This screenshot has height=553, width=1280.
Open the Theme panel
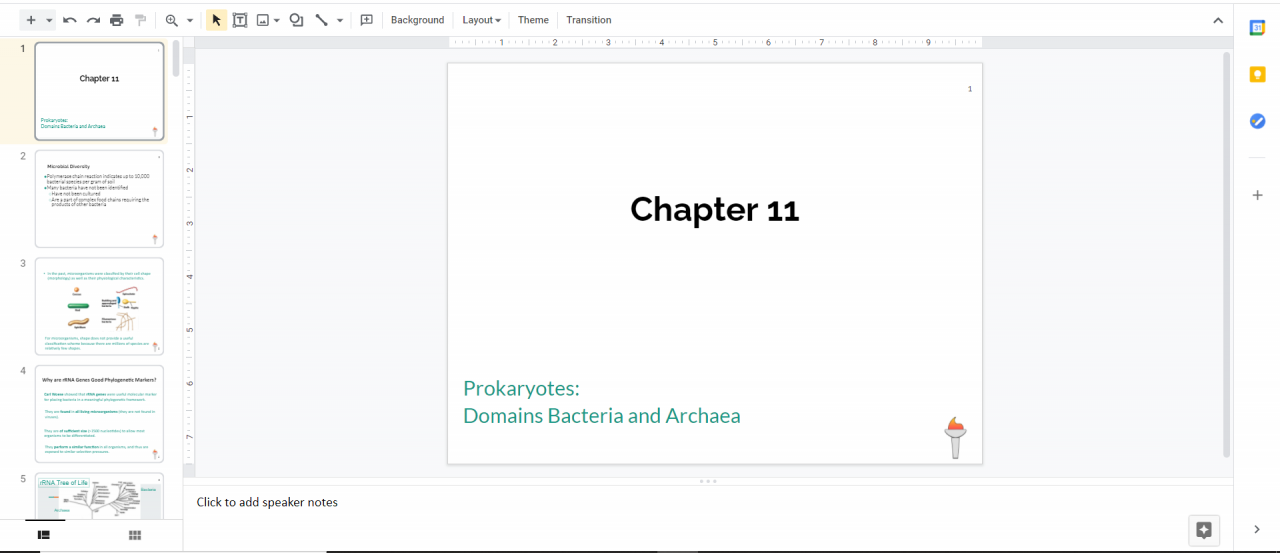[533, 20]
